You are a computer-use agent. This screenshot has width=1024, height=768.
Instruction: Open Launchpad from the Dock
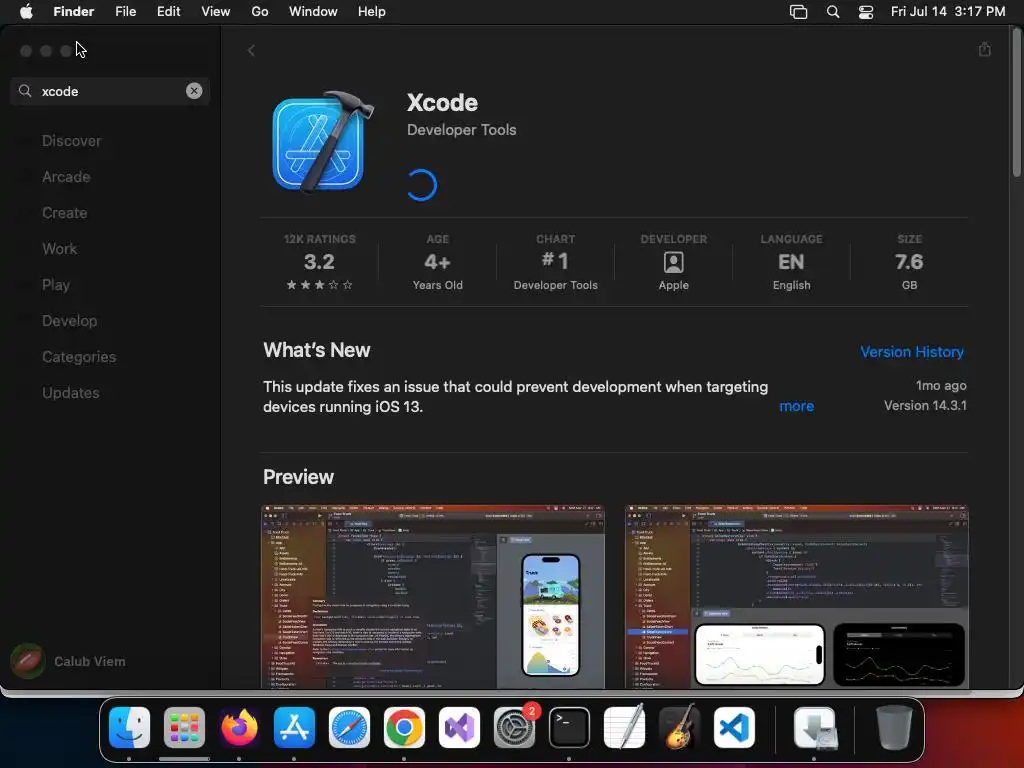(184, 727)
